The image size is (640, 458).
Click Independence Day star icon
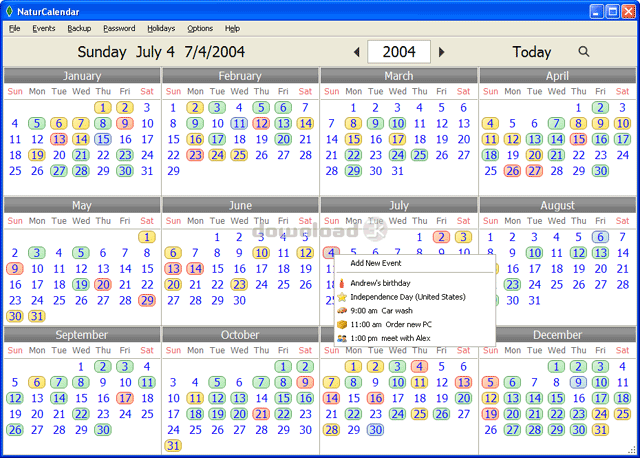pos(342,297)
